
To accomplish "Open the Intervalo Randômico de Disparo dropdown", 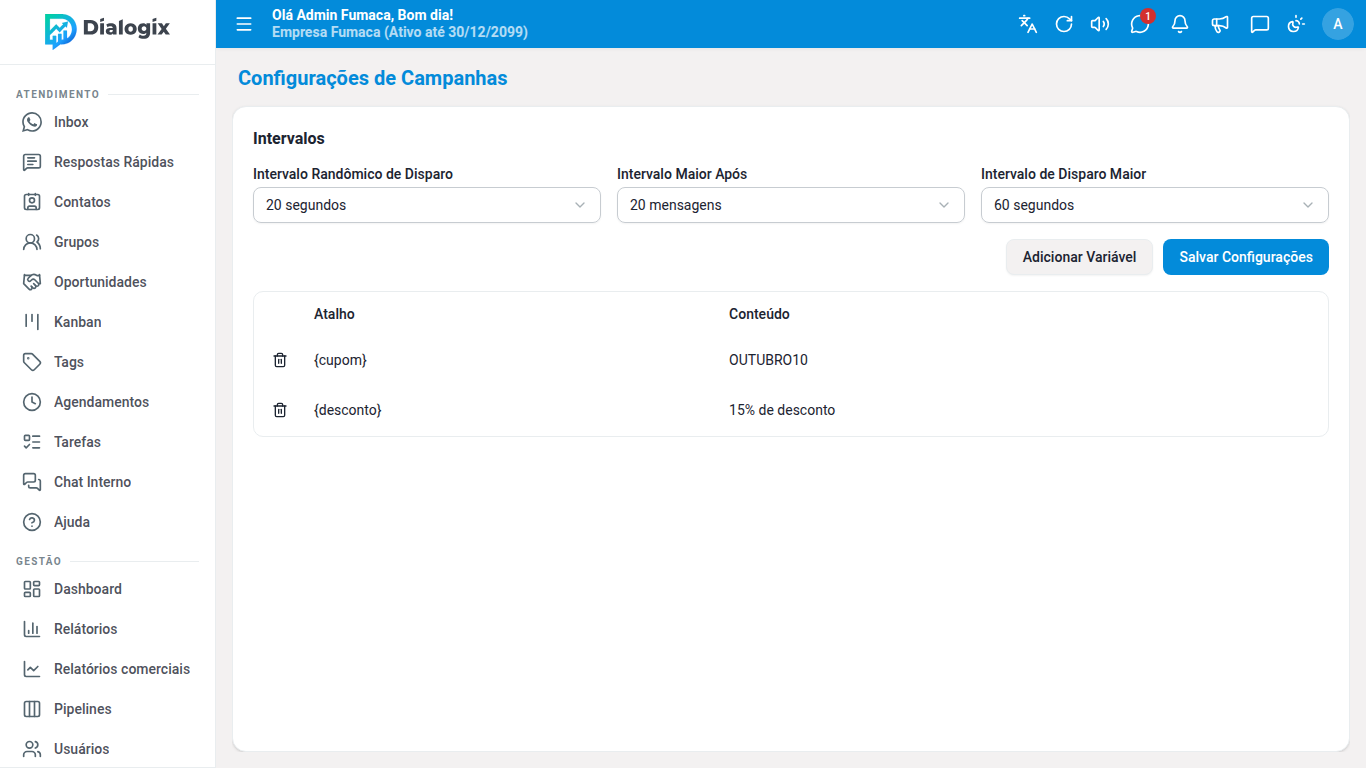I will click(427, 205).
